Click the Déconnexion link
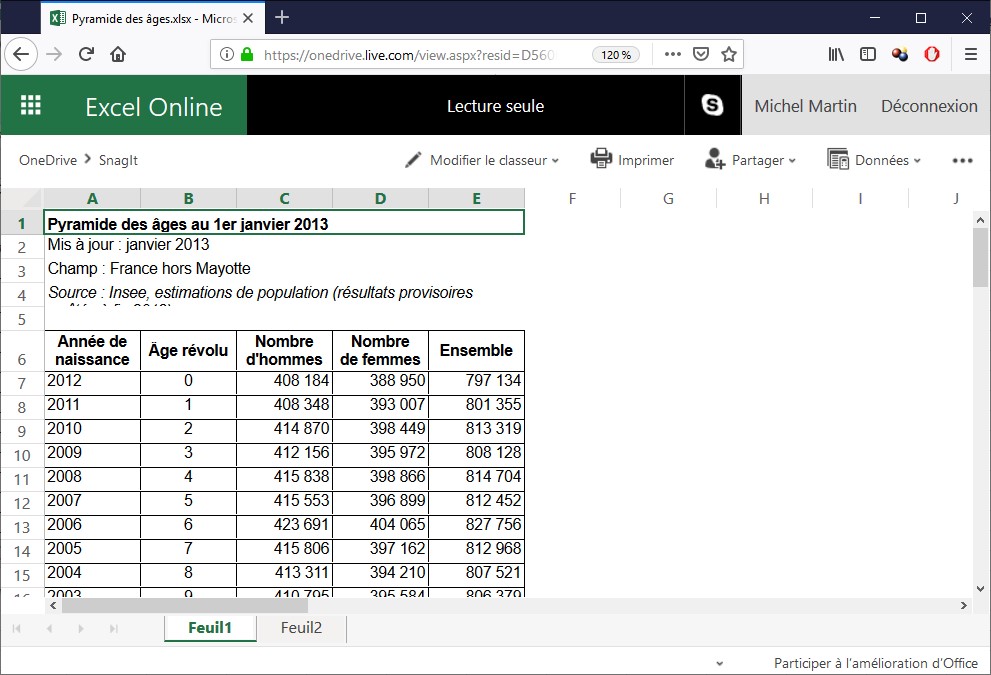This screenshot has height=675, width=991. pos(929,106)
